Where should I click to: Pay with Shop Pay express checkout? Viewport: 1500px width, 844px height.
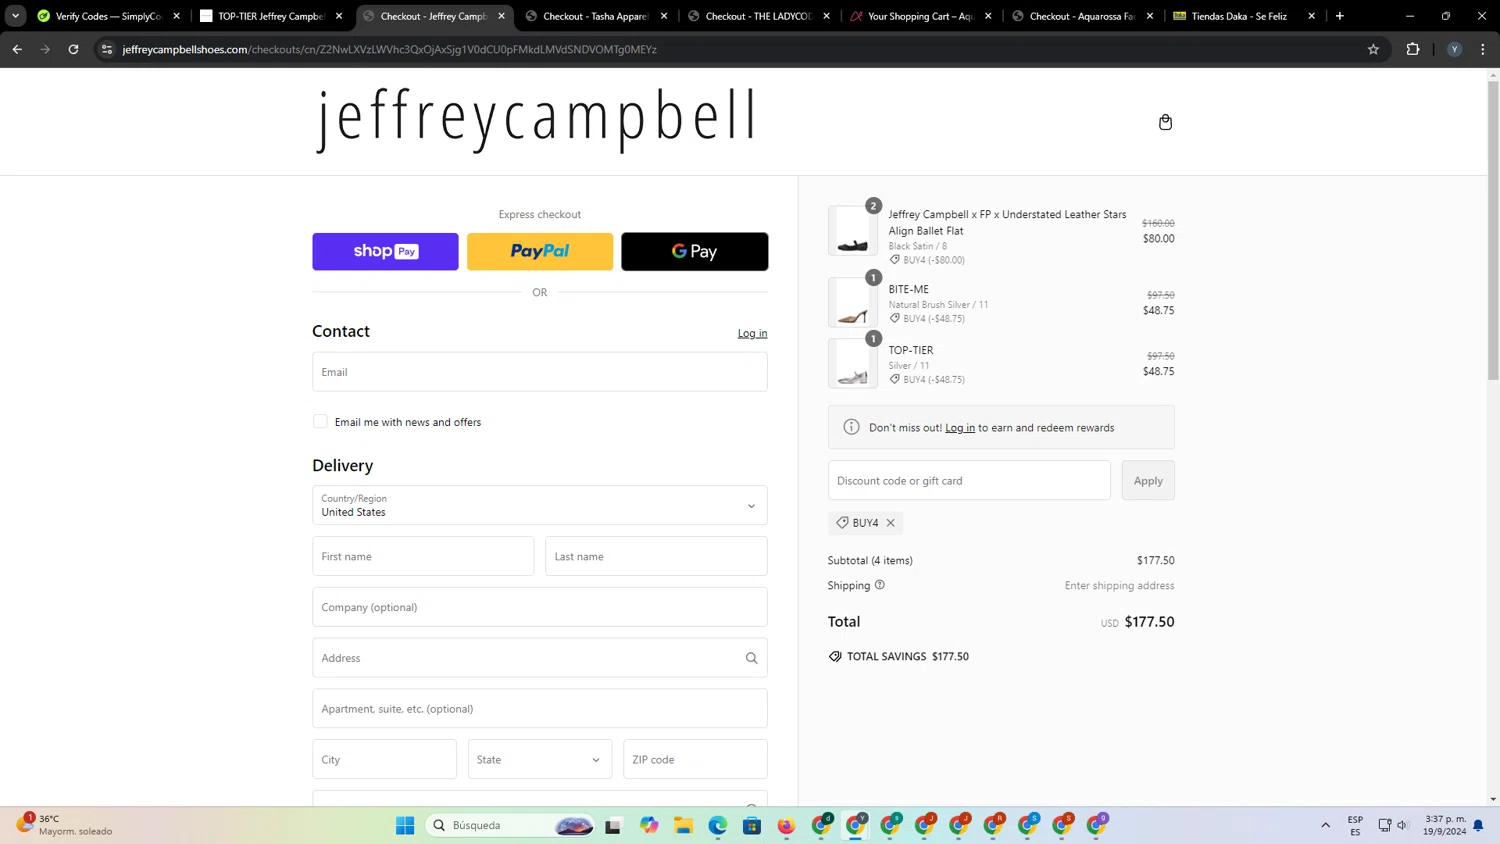tap(385, 252)
